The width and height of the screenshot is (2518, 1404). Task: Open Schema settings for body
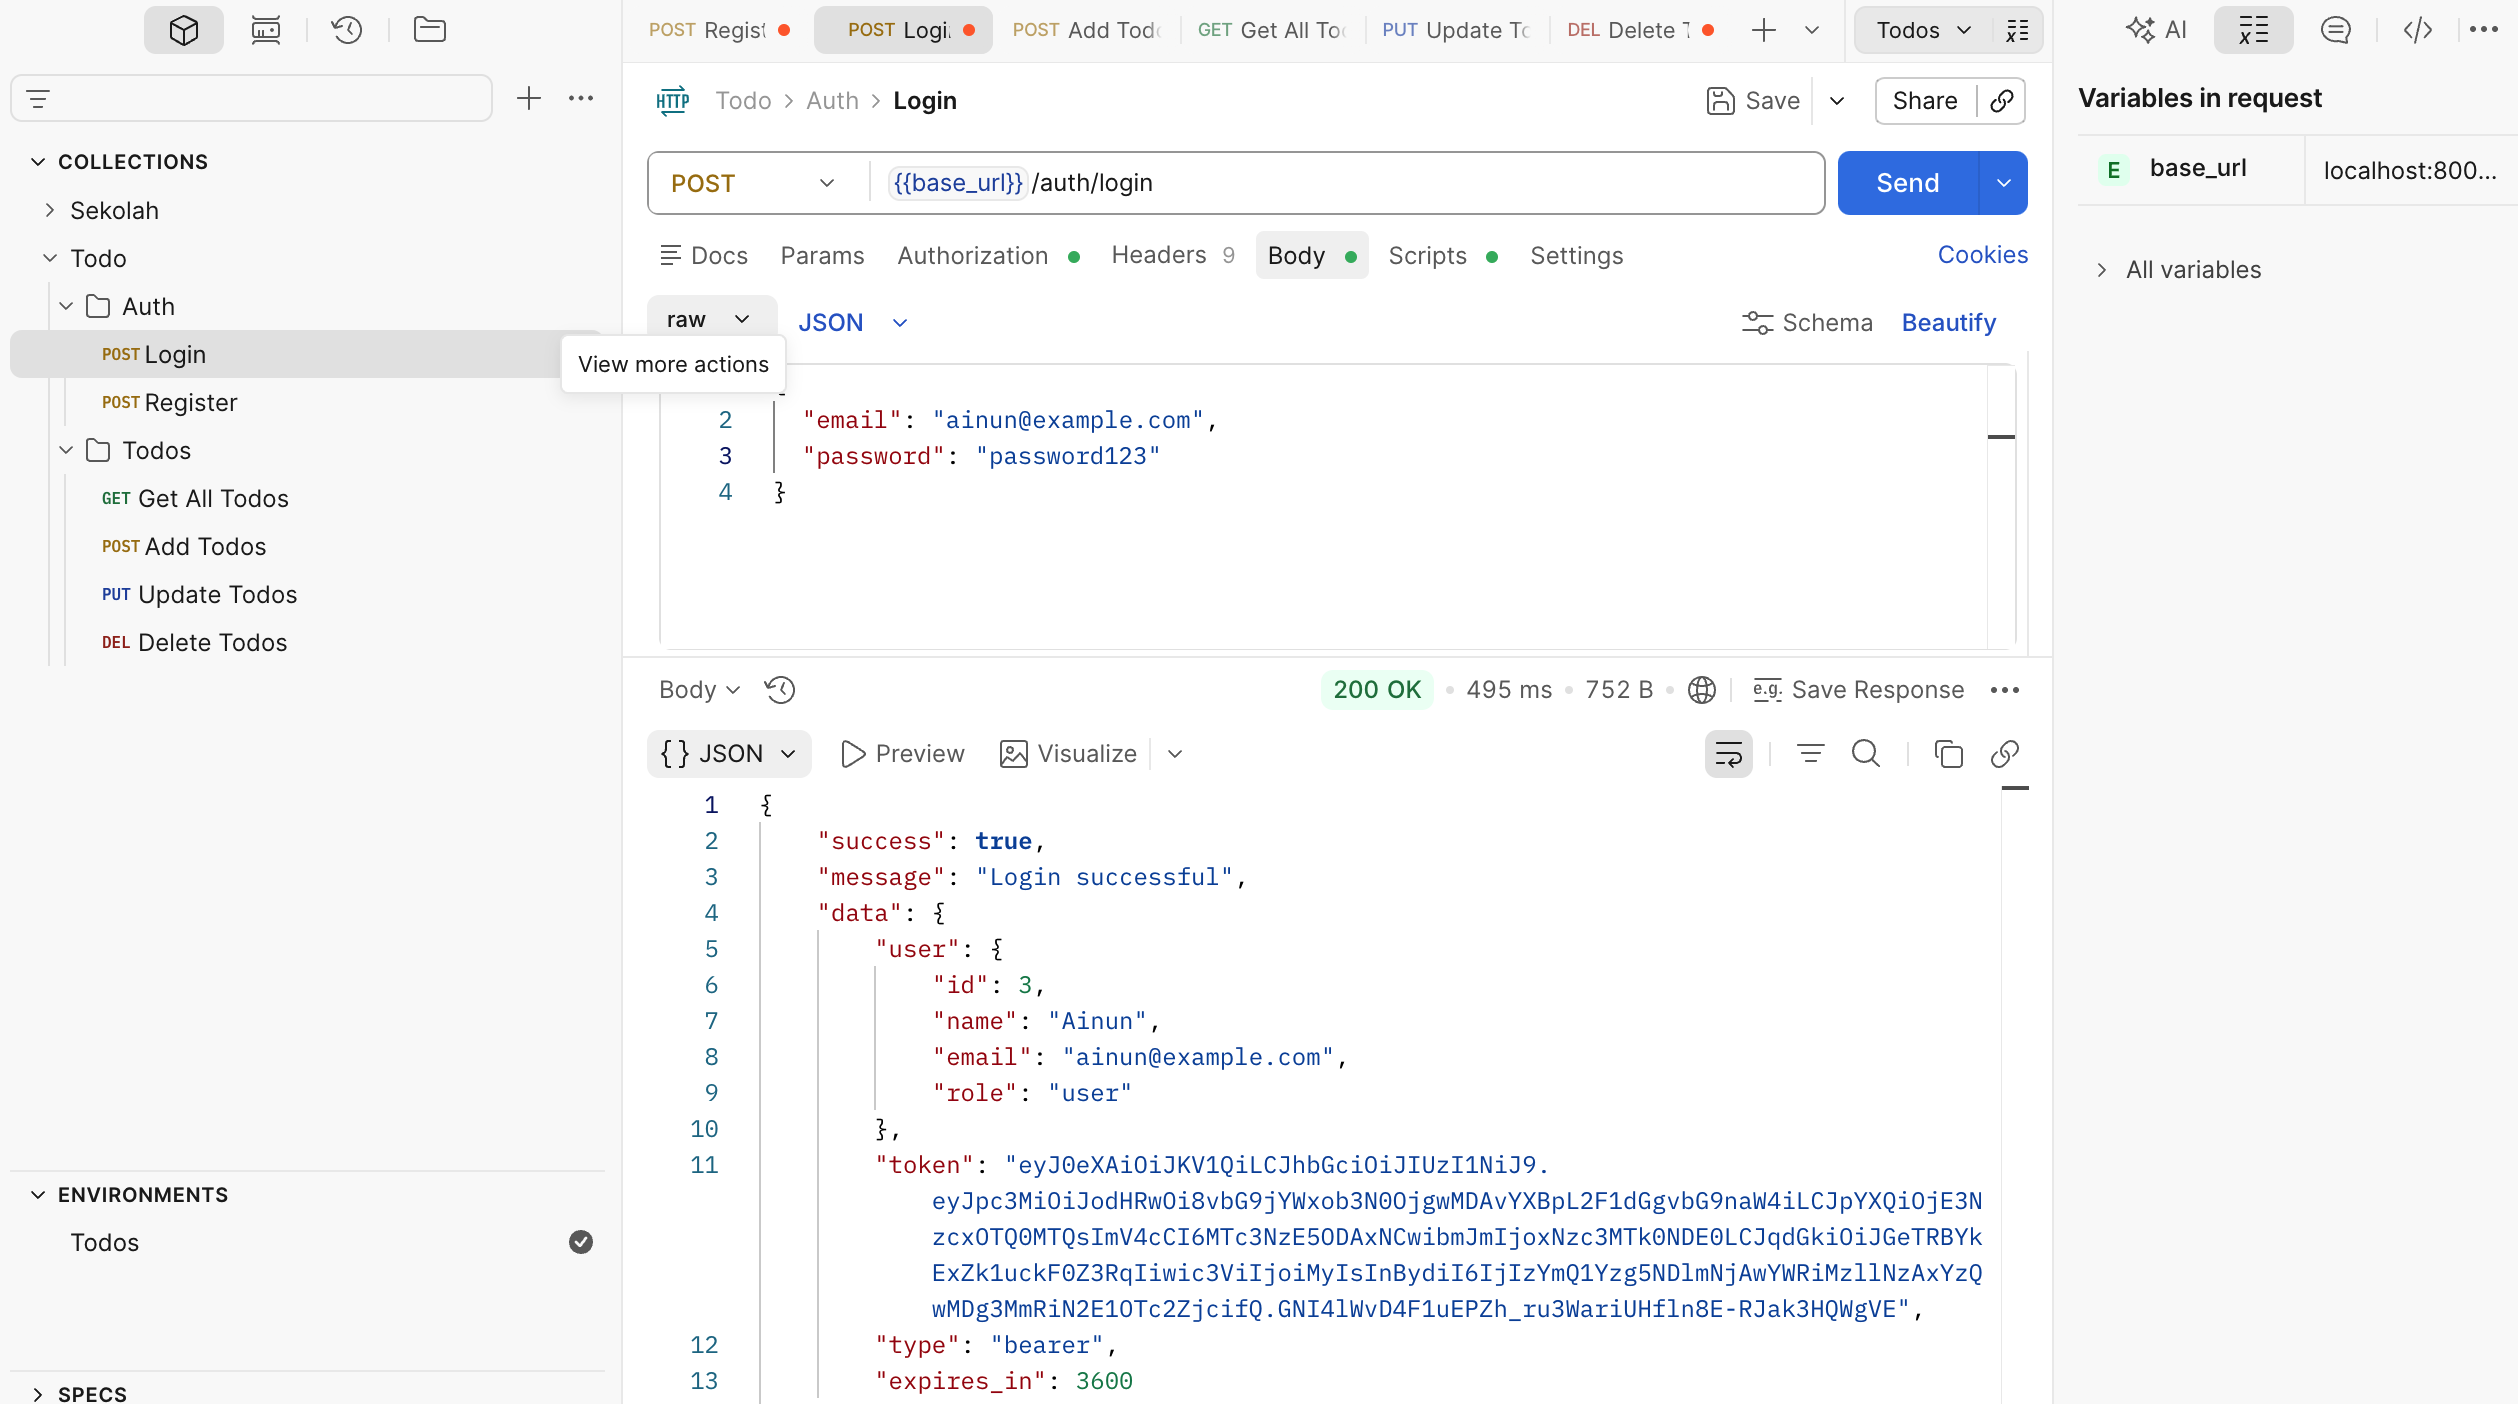tap(1808, 323)
